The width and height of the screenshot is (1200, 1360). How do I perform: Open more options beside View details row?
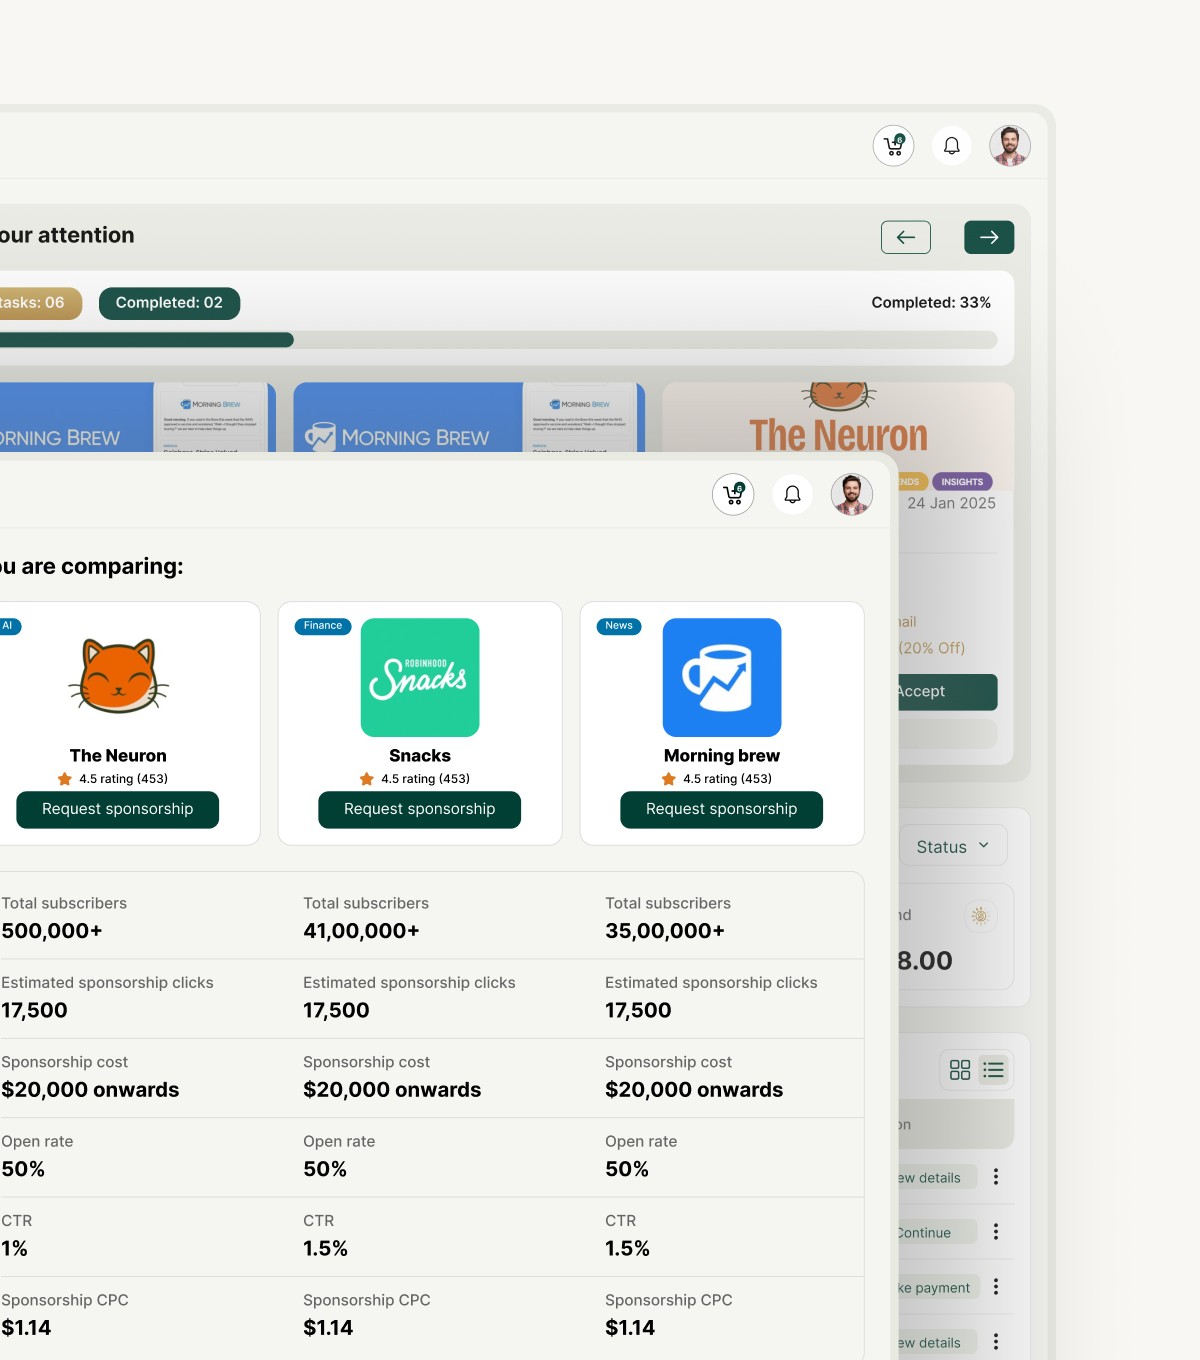click(x=996, y=1177)
